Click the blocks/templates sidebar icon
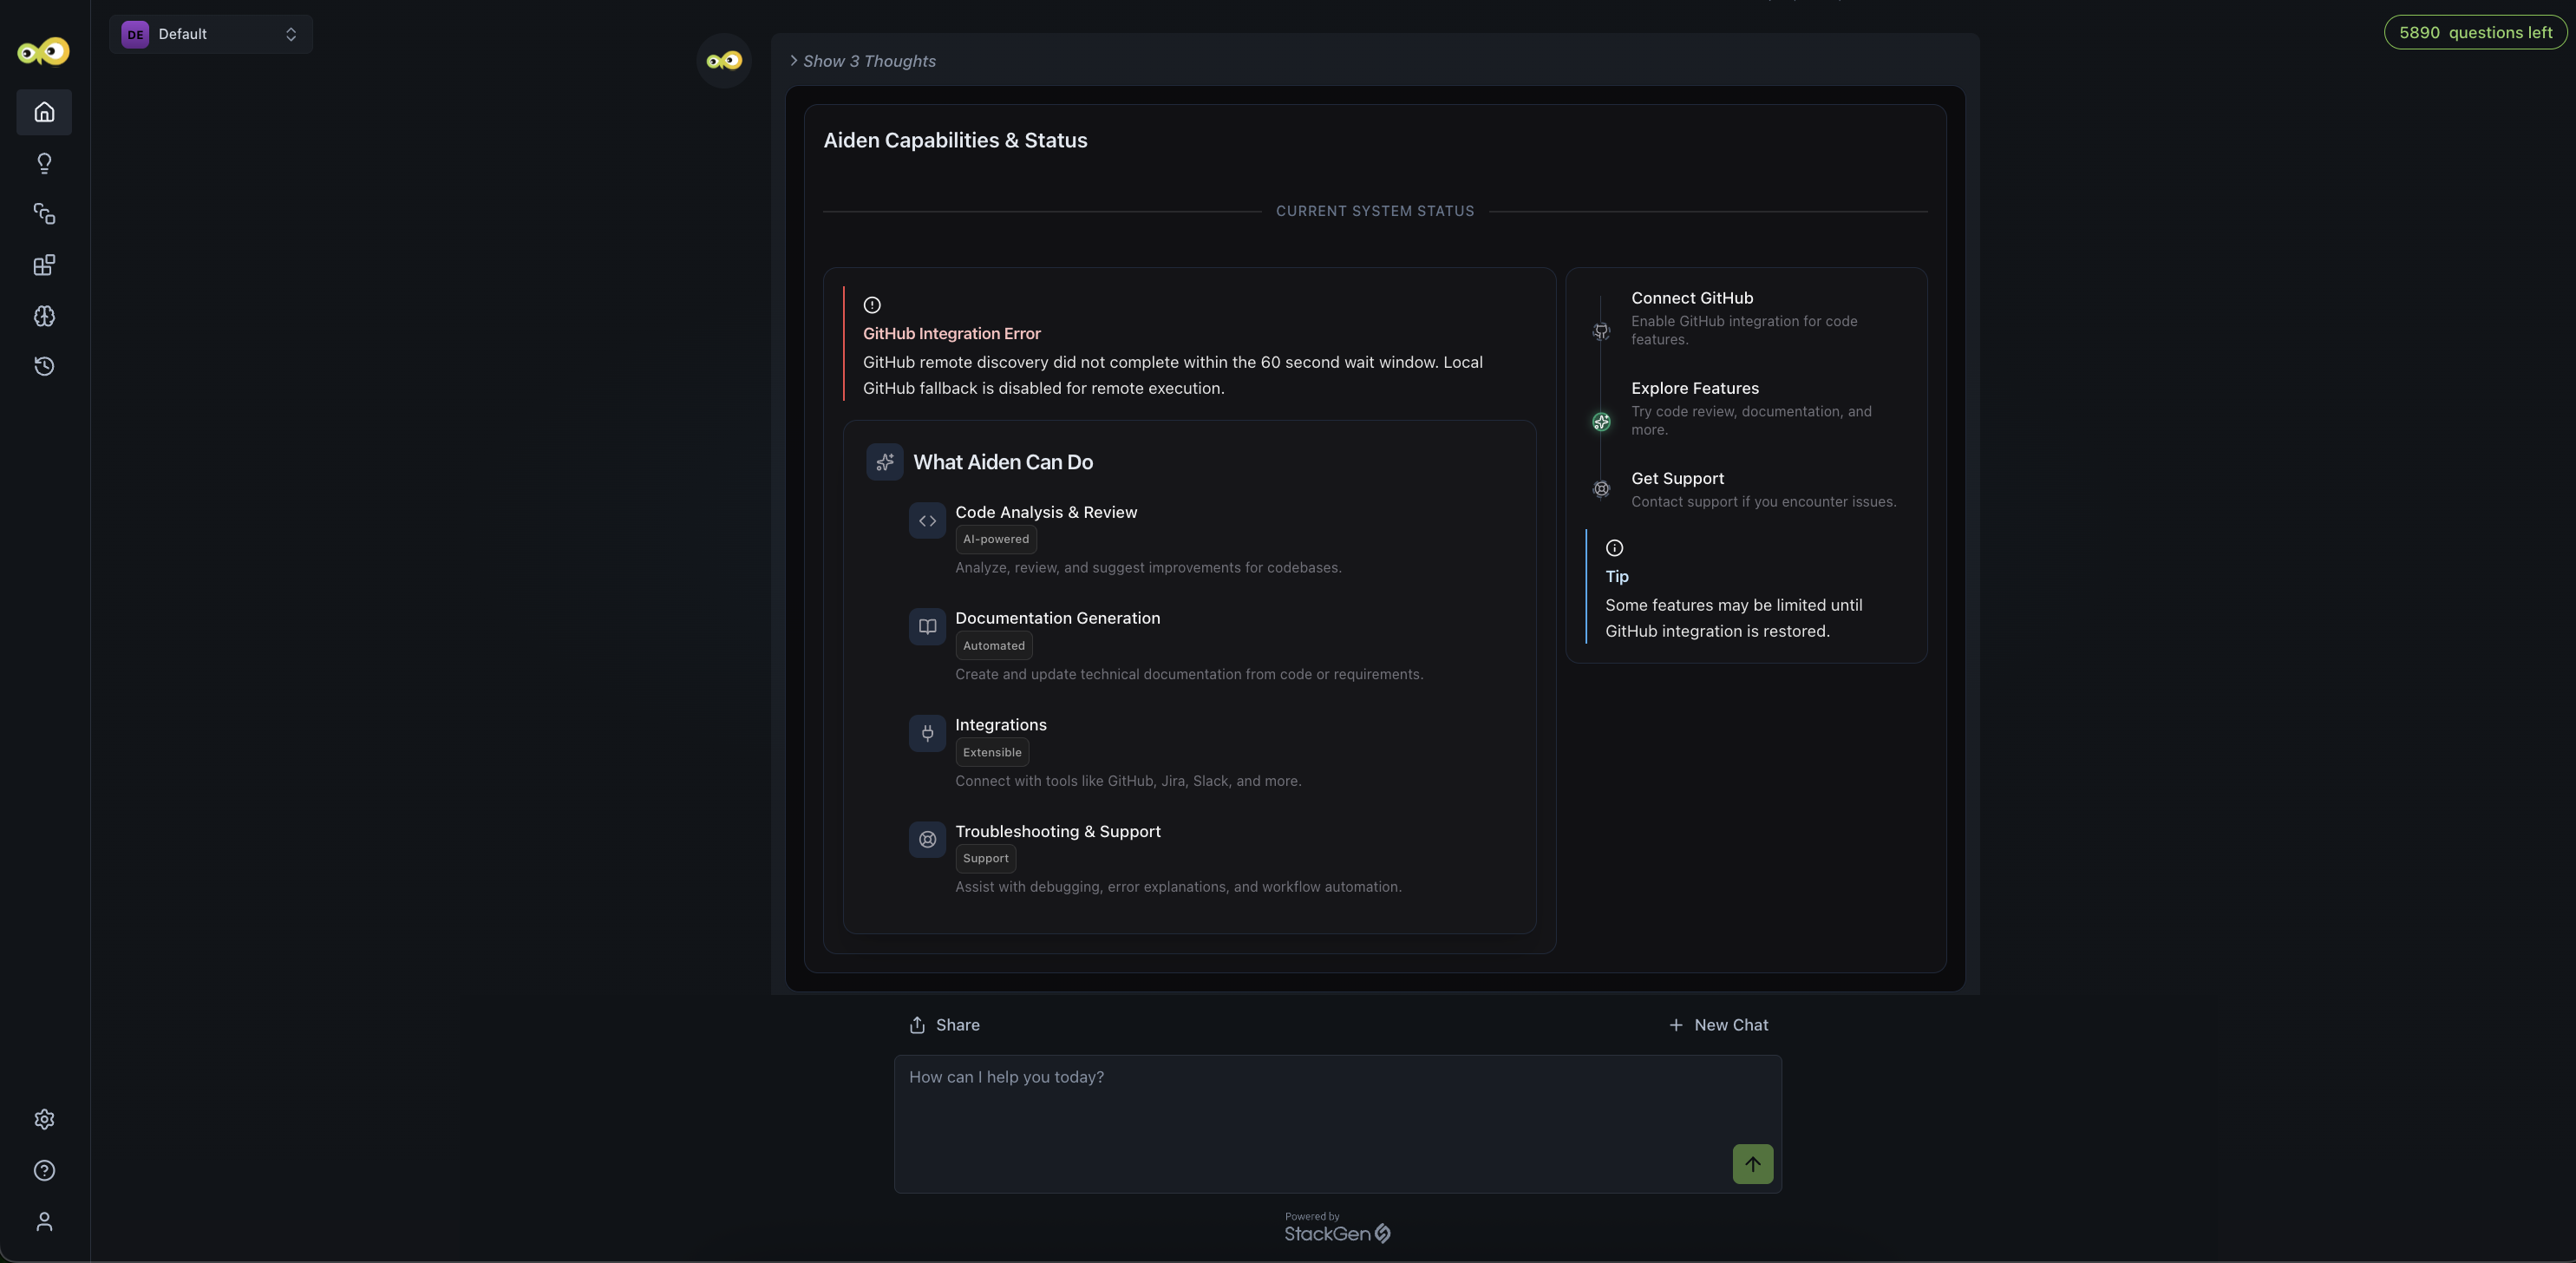Viewport: 2576px width, 1263px height. click(44, 265)
